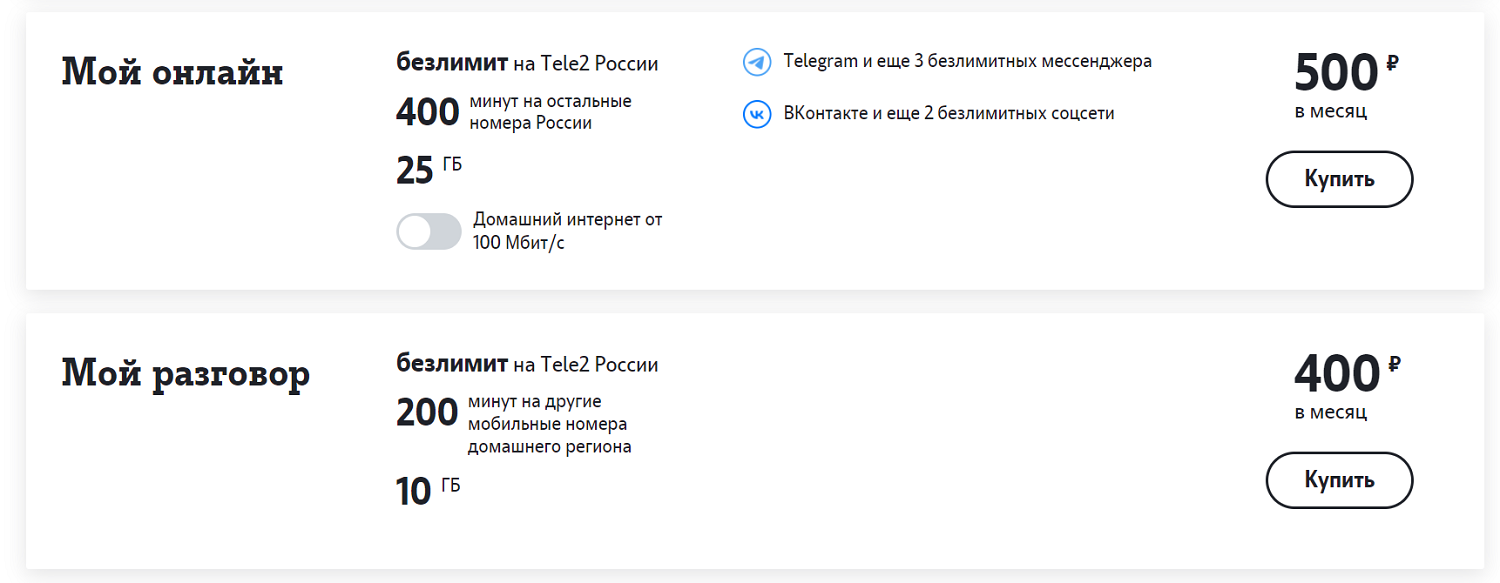Click Купить for tariff Мой разговор
Image resolution: width=1500 pixels, height=583 pixels.
pos(1339,480)
